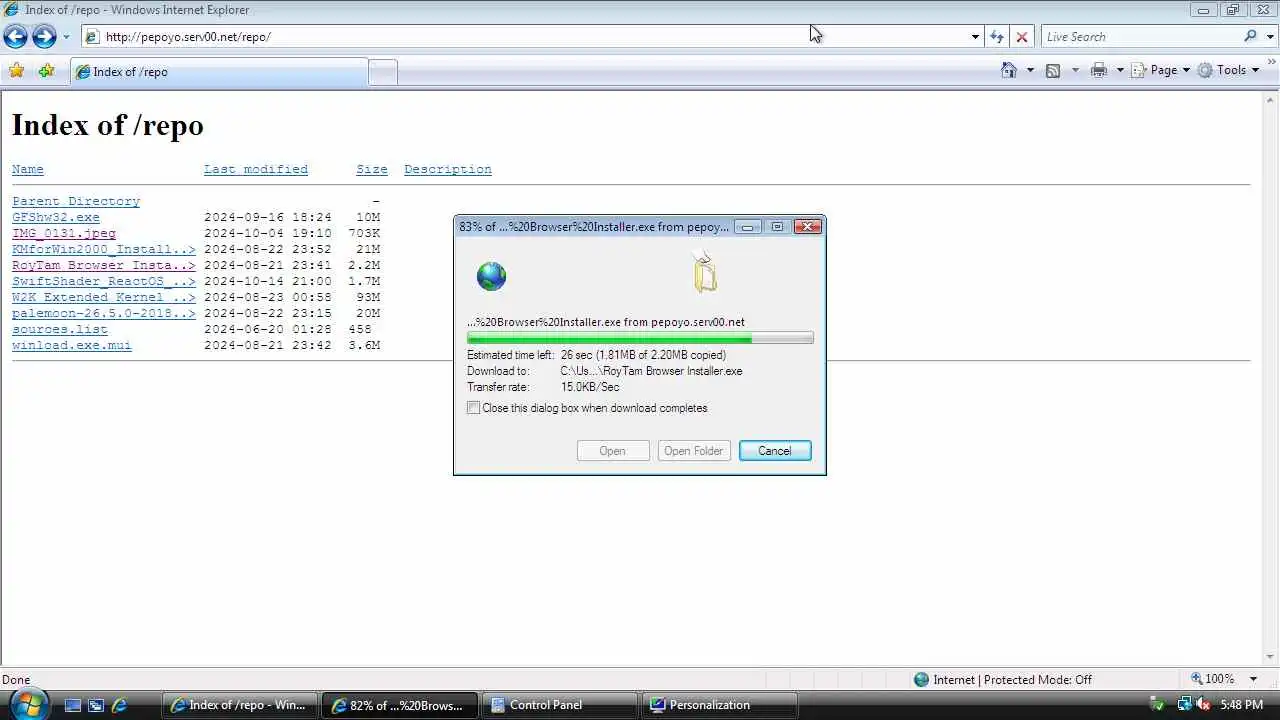This screenshot has height=720, width=1280.
Task: Click the search magnifier icon
Action: (x=1250, y=37)
